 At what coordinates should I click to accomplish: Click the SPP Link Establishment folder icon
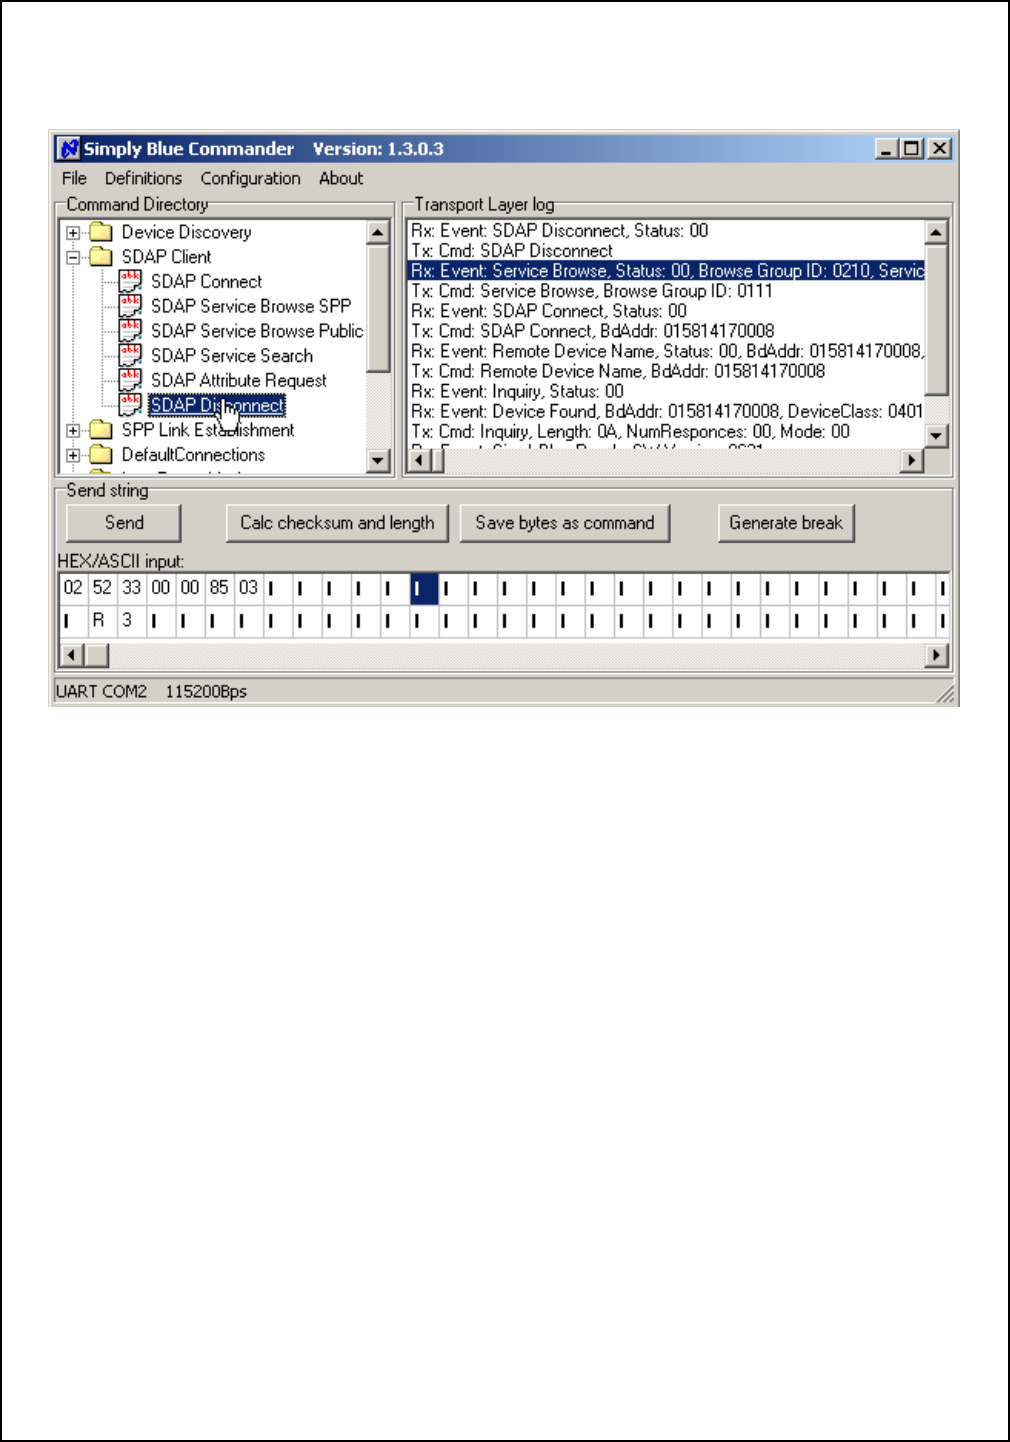coord(101,430)
